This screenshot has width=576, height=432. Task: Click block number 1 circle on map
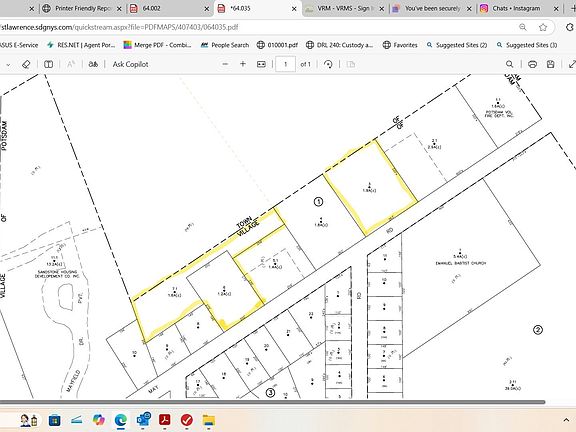pyautogui.click(x=318, y=202)
